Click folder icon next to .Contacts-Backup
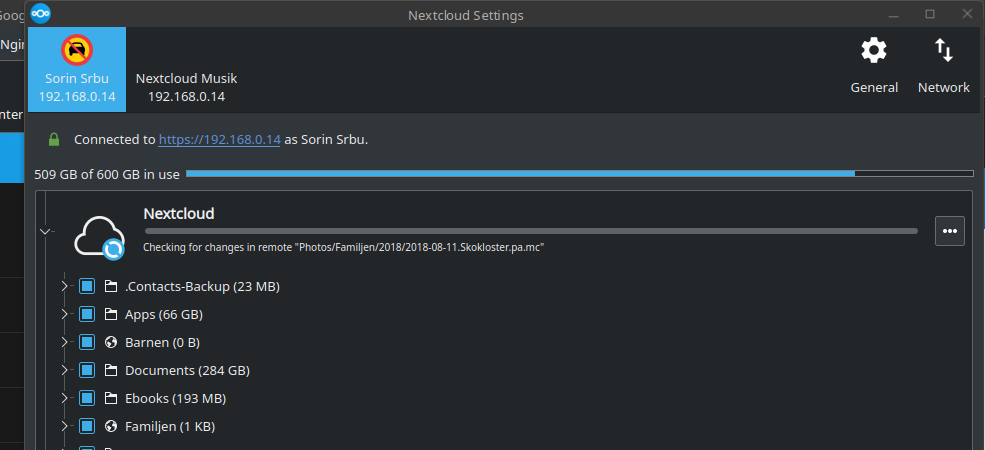Image resolution: width=985 pixels, height=450 pixels. pyautogui.click(x=111, y=287)
